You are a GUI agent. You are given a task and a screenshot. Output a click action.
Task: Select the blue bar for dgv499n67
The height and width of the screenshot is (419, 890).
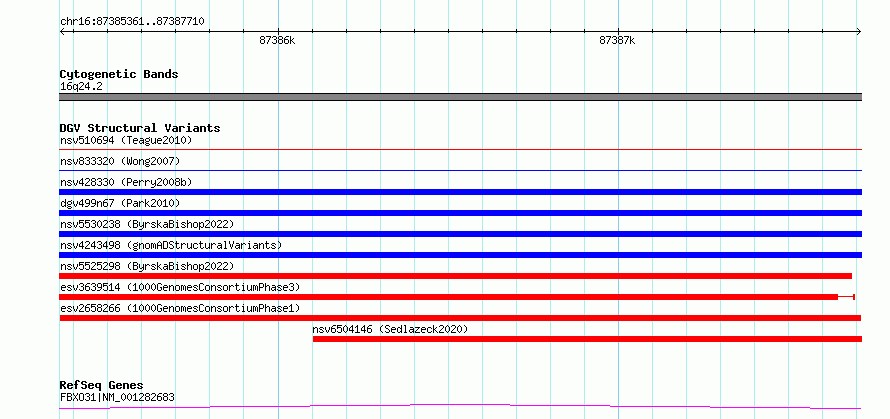460,213
